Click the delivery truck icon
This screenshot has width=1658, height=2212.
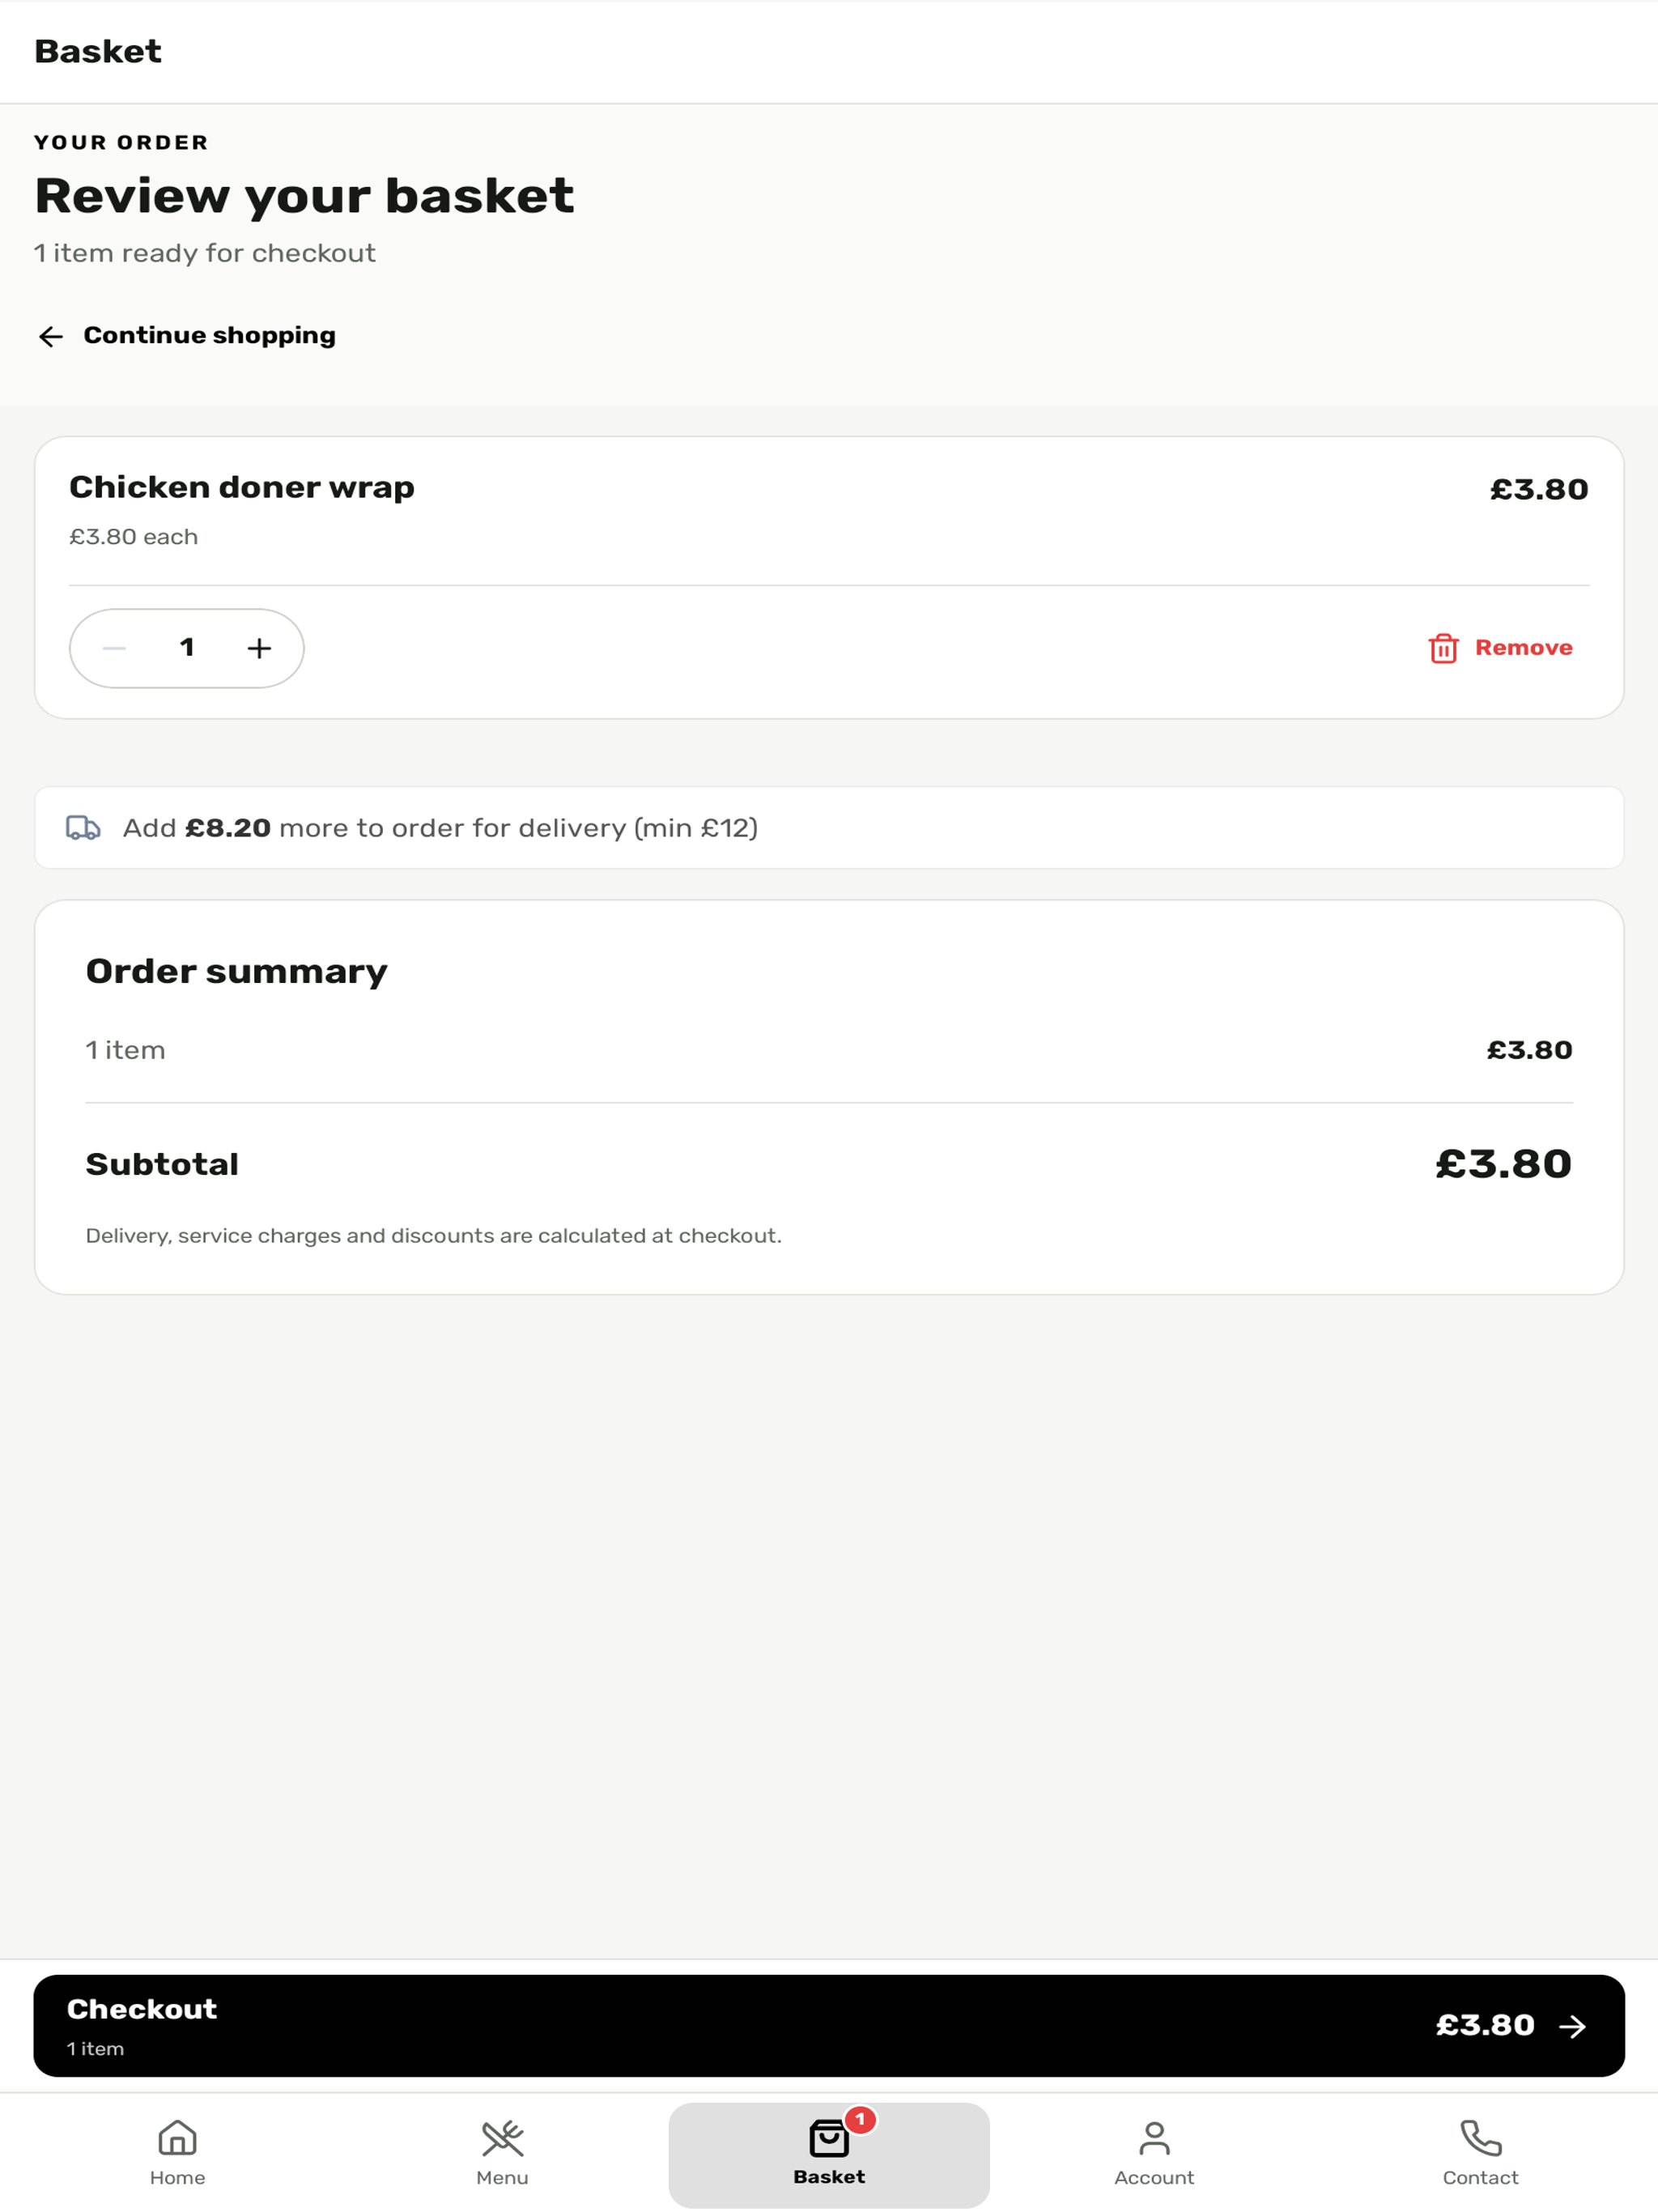(x=83, y=827)
